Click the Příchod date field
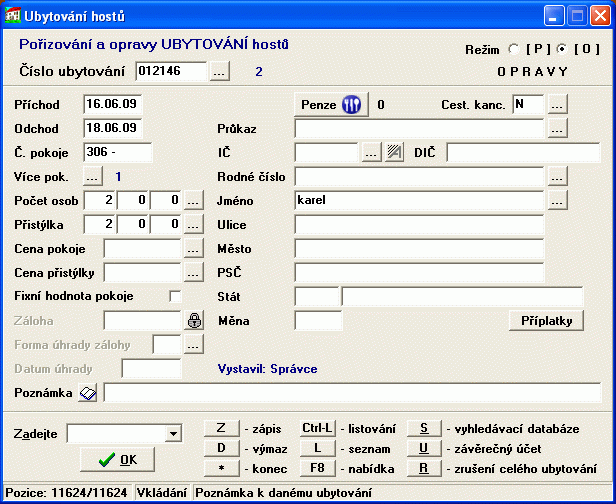616x504 pixels. [x=113, y=104]
